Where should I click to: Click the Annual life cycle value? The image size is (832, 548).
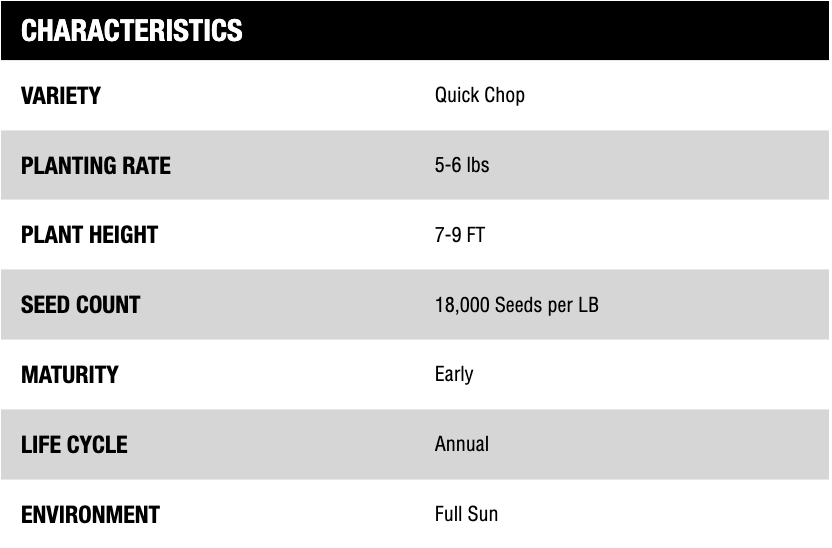(462, 444)
